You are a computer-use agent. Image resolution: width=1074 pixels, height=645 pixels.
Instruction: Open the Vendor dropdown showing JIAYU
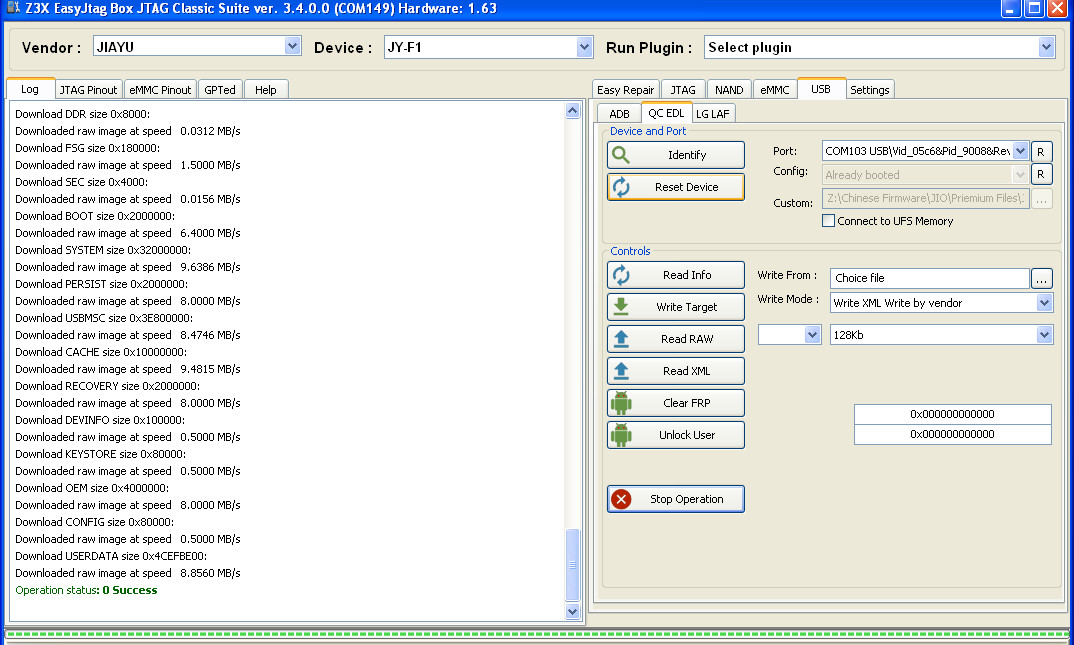pos(292,46)
